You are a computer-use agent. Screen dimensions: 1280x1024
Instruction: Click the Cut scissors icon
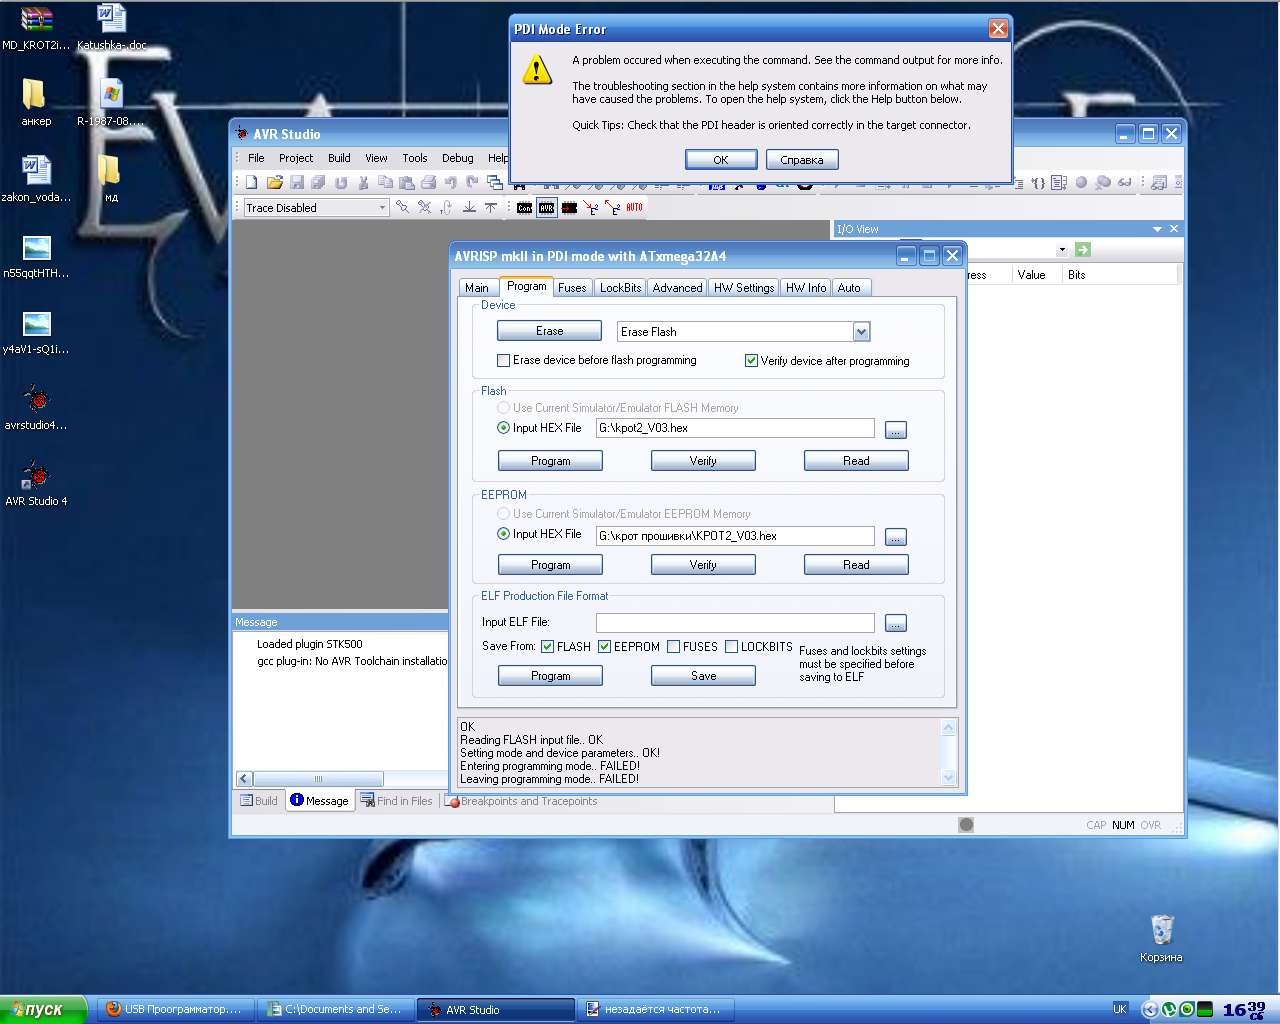click(x=363, y=182)
